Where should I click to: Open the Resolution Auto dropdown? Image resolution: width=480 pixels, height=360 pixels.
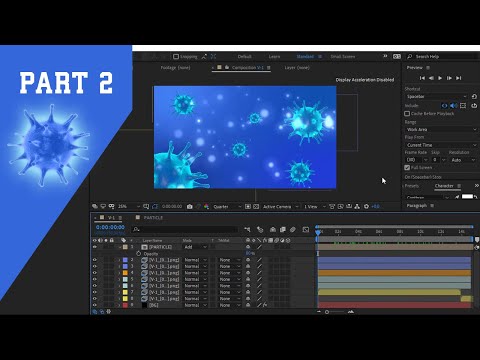pos(463,160)
